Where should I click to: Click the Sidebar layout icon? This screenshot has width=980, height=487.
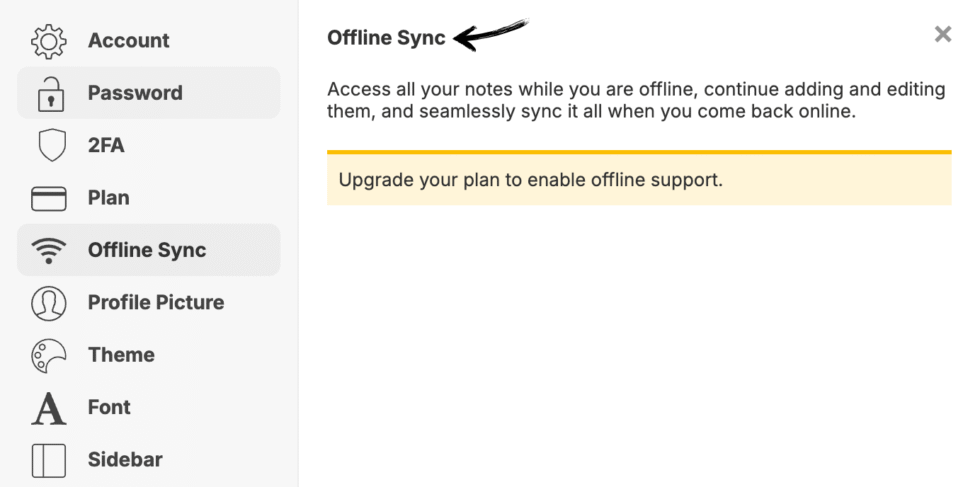click(x=49, y=460)
